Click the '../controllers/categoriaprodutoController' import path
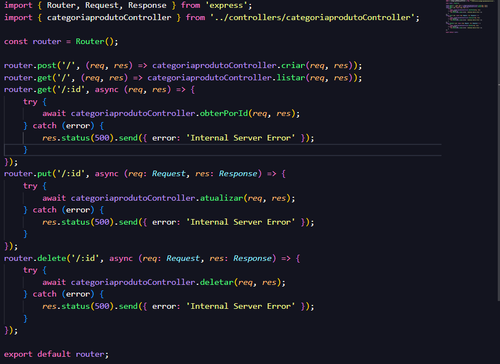500x364 pixels. (312, 18)
